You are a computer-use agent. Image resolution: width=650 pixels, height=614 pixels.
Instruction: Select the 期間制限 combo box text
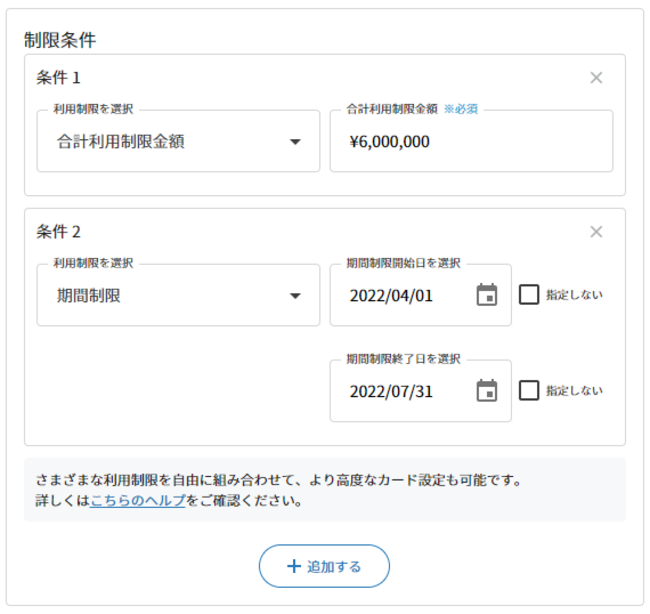89,296
